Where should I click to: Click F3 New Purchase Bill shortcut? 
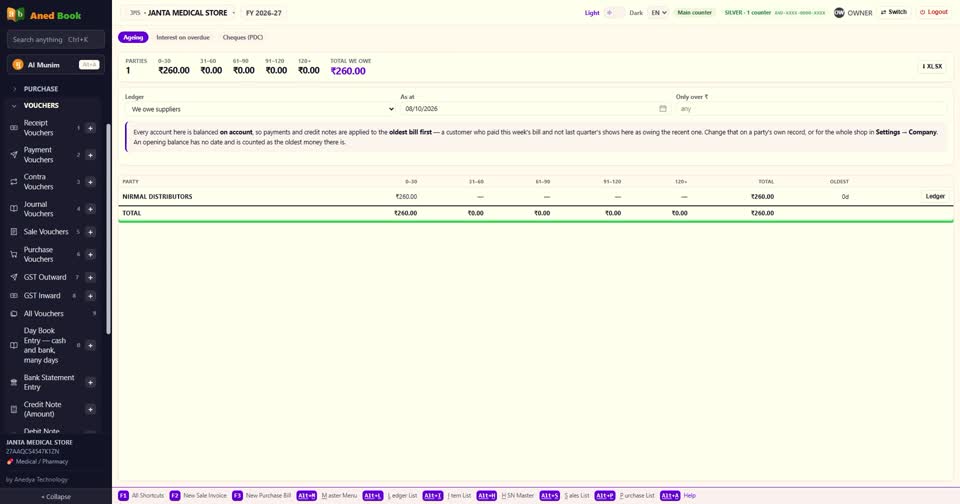point(262,495)
